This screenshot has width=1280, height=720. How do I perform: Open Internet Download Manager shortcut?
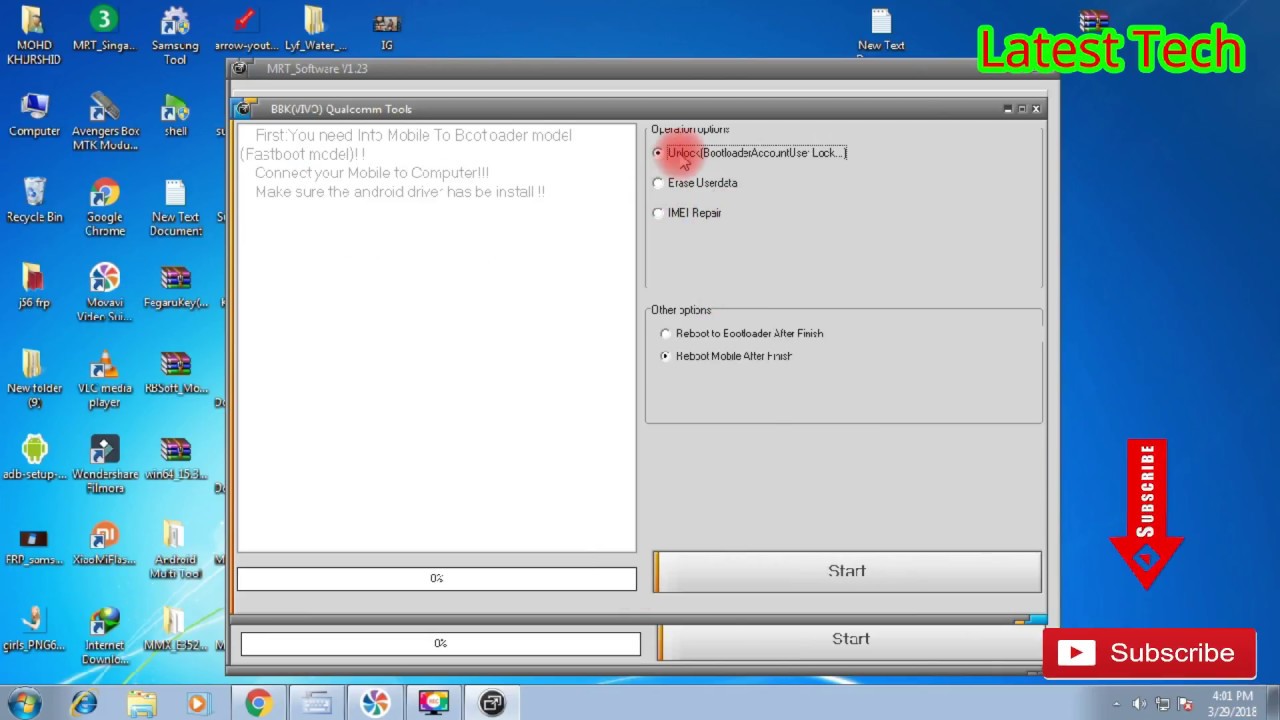(x=105, y=637)
